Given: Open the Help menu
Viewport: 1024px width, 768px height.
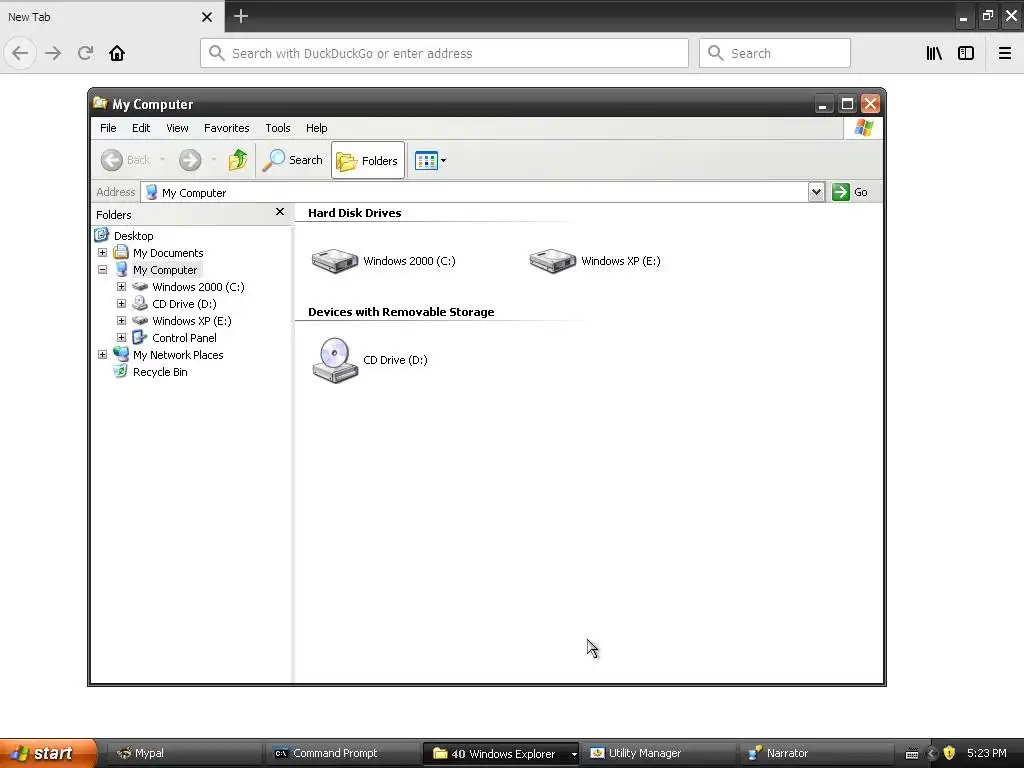Looking at the screenshot, I should pos(317,128).
